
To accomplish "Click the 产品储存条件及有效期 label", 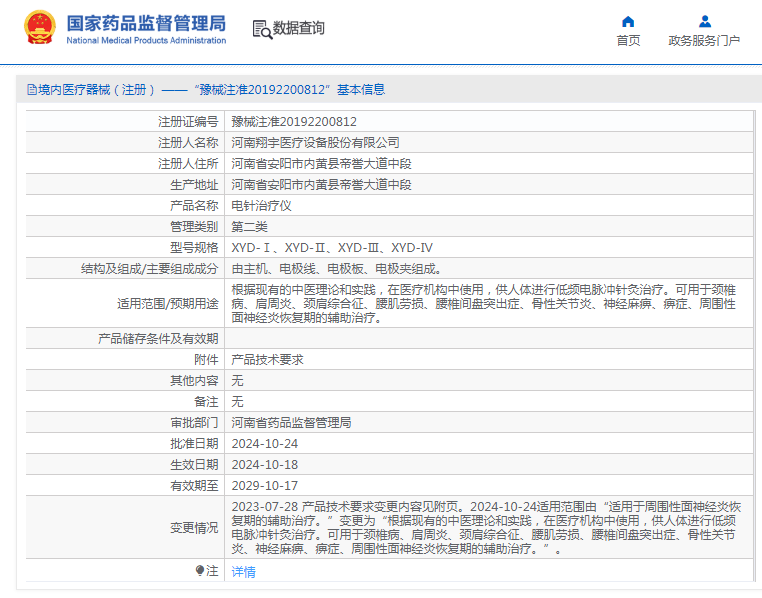I will pyautogui.click(x=158, y=339).
